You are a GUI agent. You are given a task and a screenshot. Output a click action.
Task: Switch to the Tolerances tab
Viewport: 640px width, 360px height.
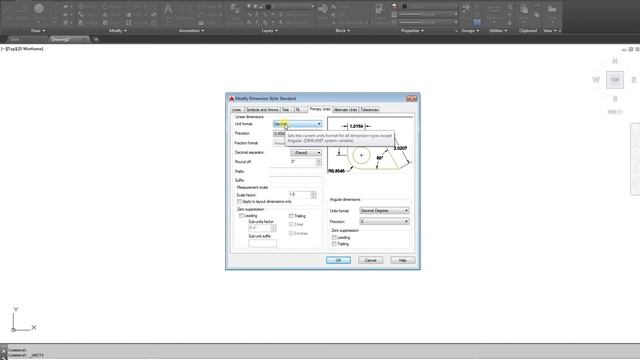click(369, 110)
